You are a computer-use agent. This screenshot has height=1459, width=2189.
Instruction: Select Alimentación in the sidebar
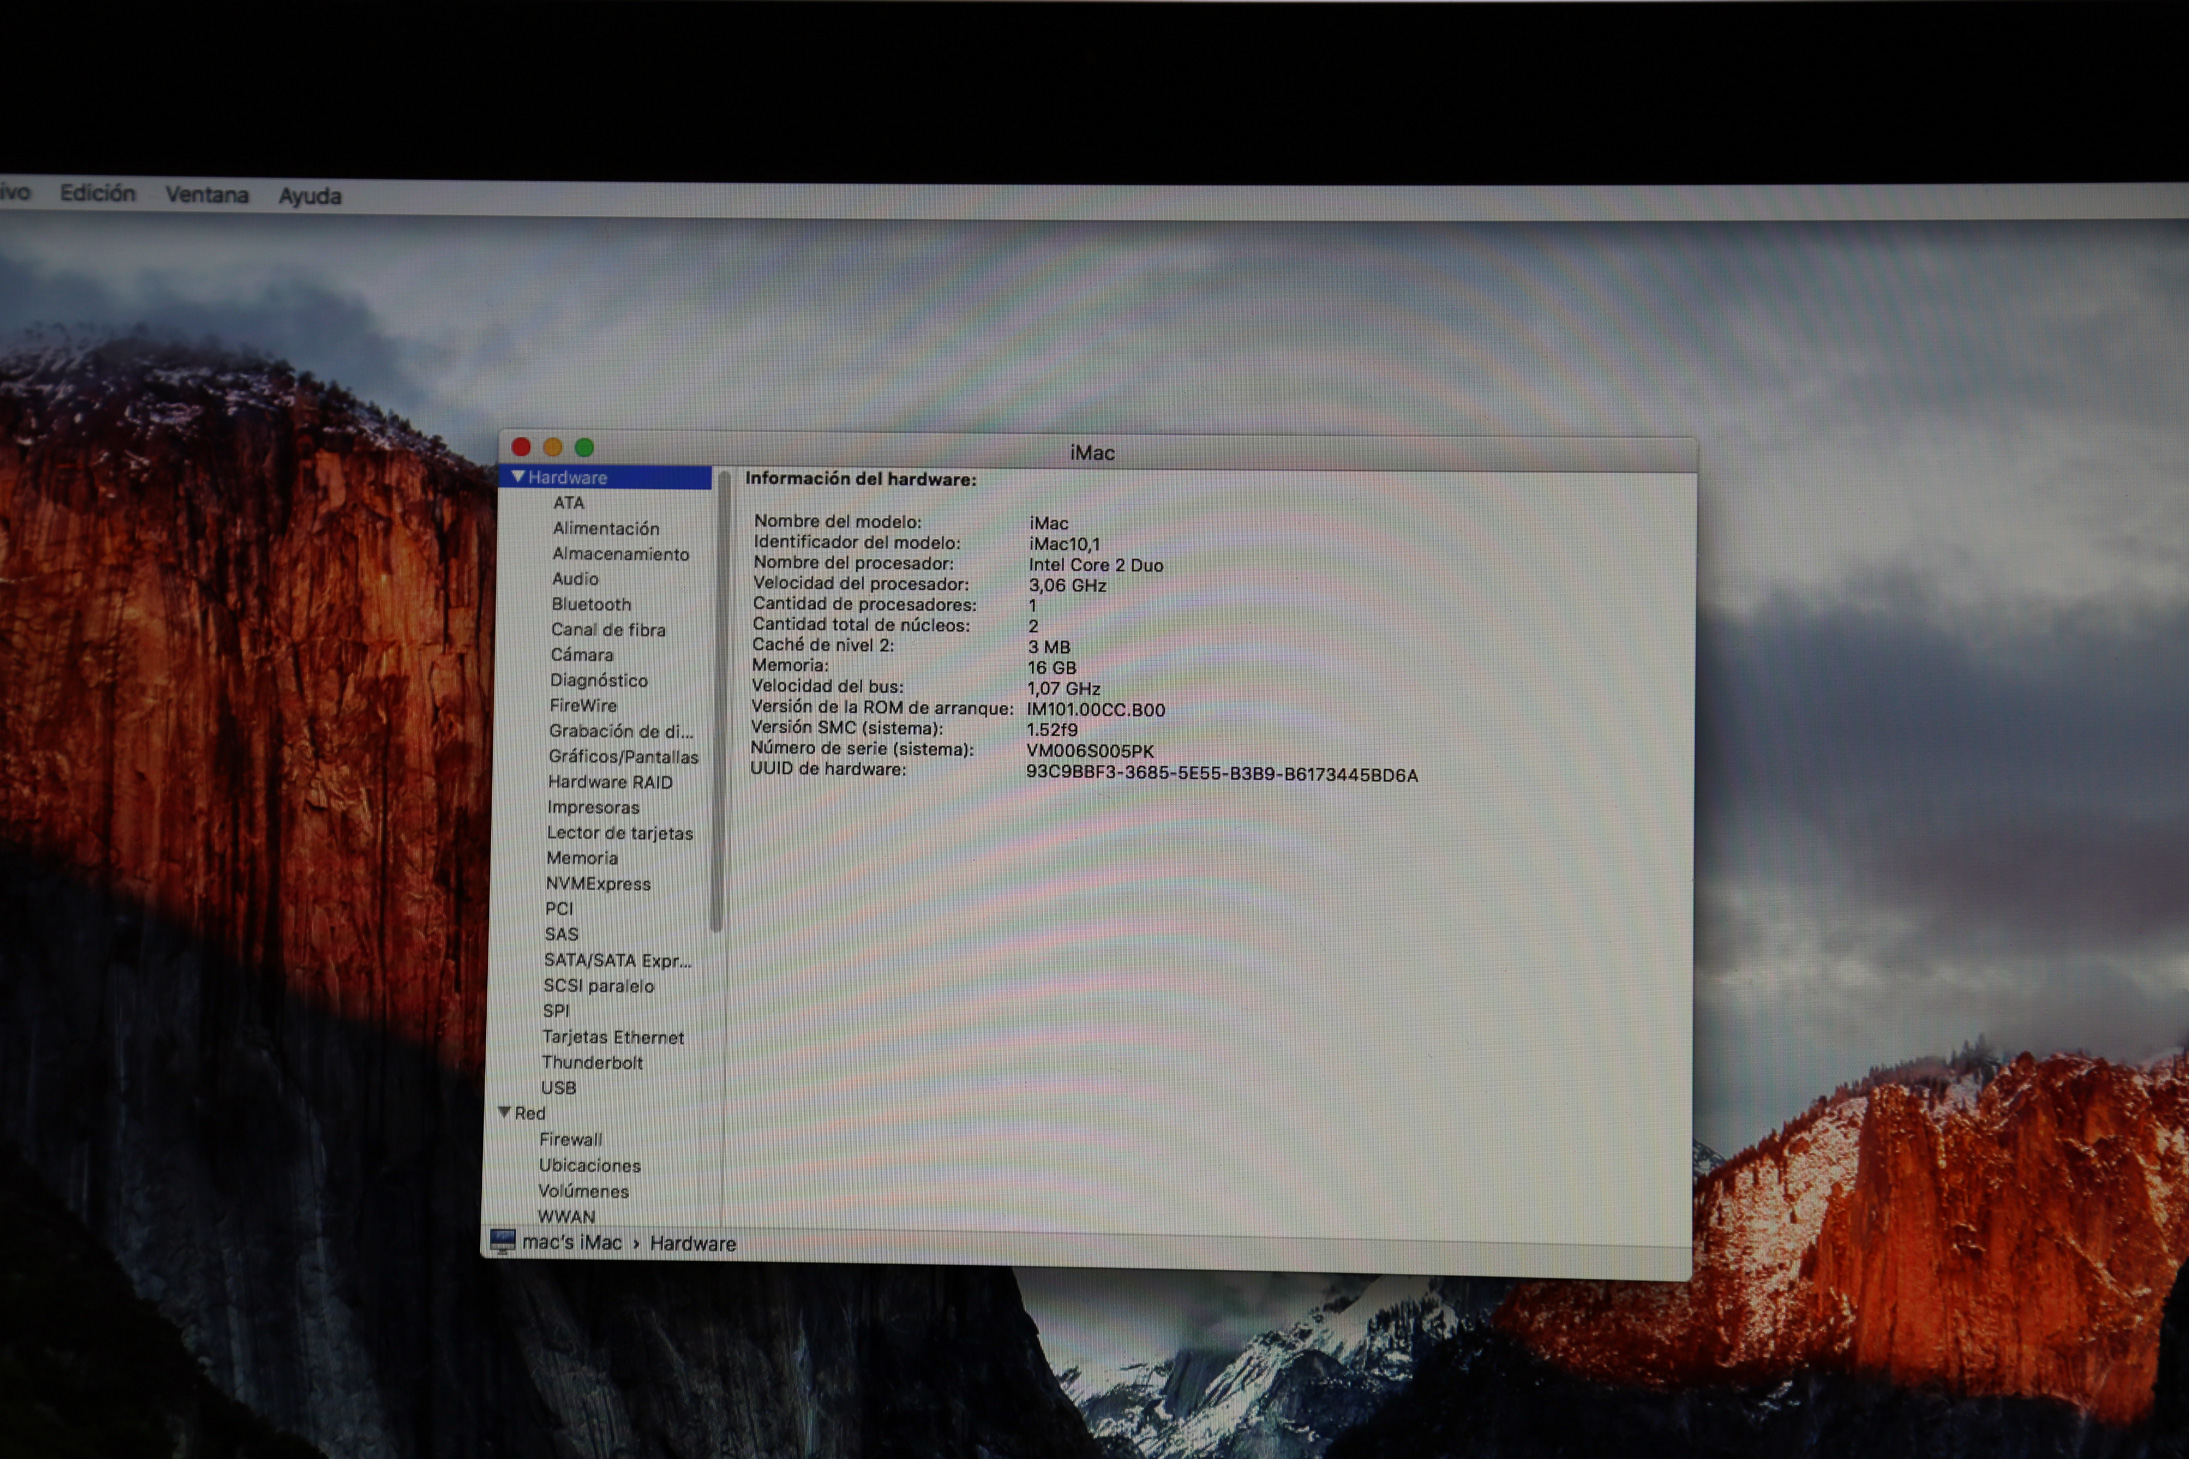pos(605,528)
